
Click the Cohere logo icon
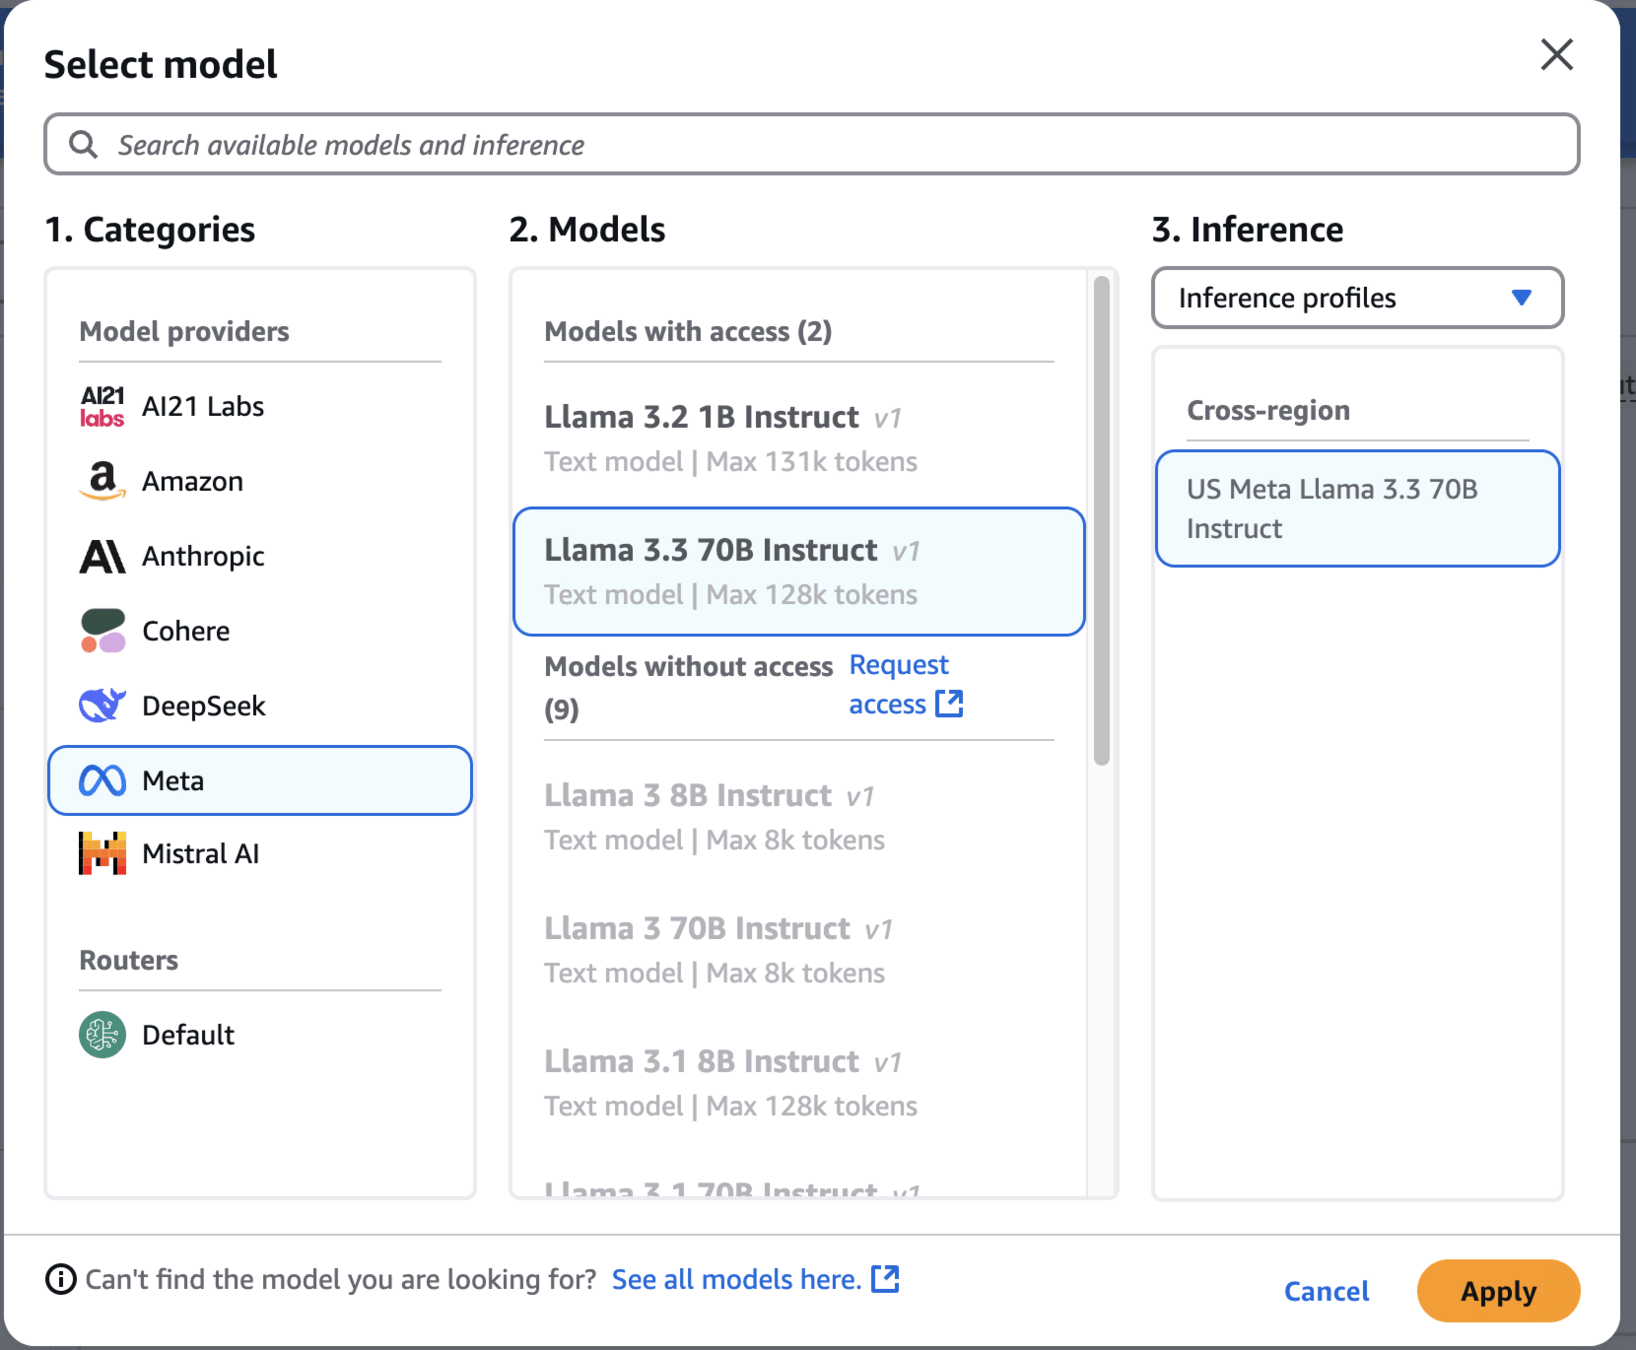pyautogui.click(x=102, y=631)
